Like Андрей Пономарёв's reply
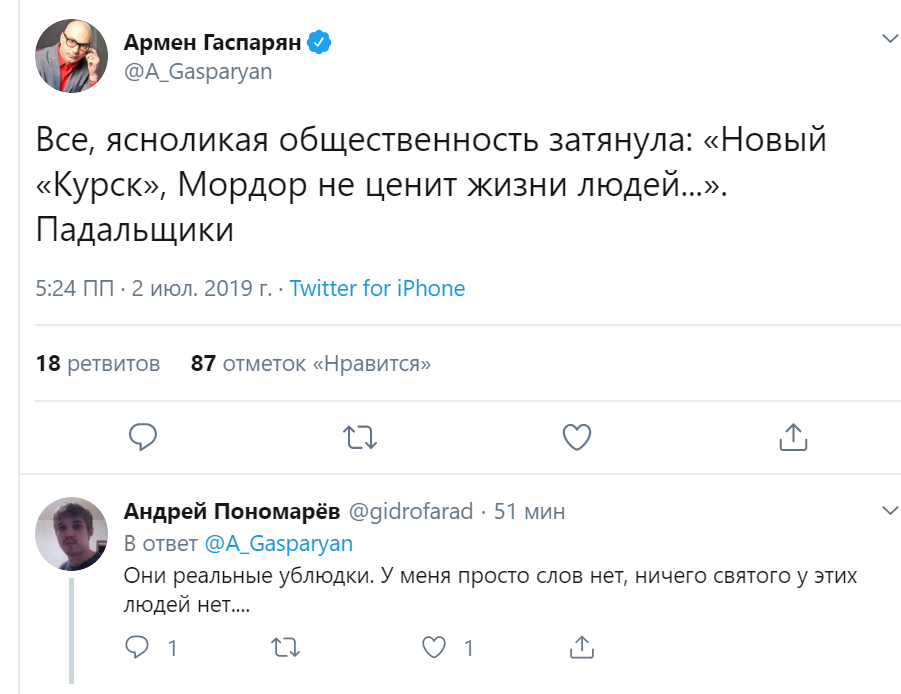The width and height of the screenshot is (901, 694). [x=433, y=648]
